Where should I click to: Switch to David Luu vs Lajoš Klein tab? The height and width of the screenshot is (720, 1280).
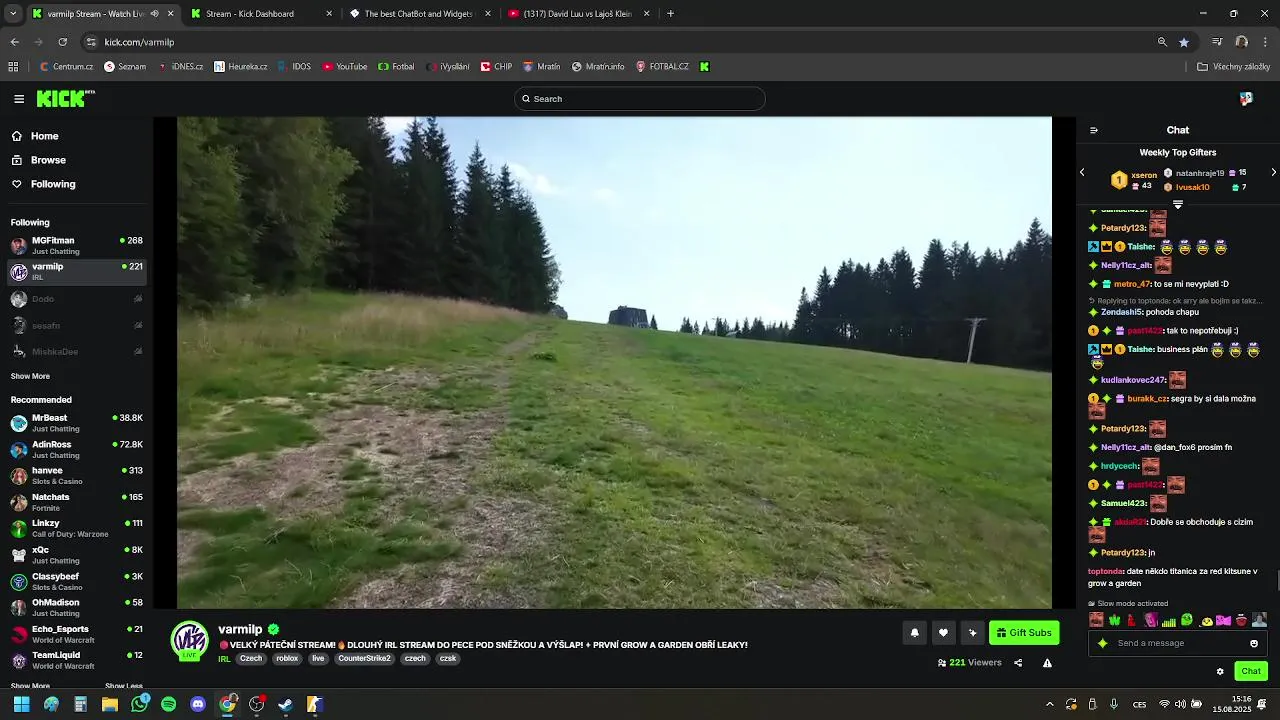(x=579, y=14)
